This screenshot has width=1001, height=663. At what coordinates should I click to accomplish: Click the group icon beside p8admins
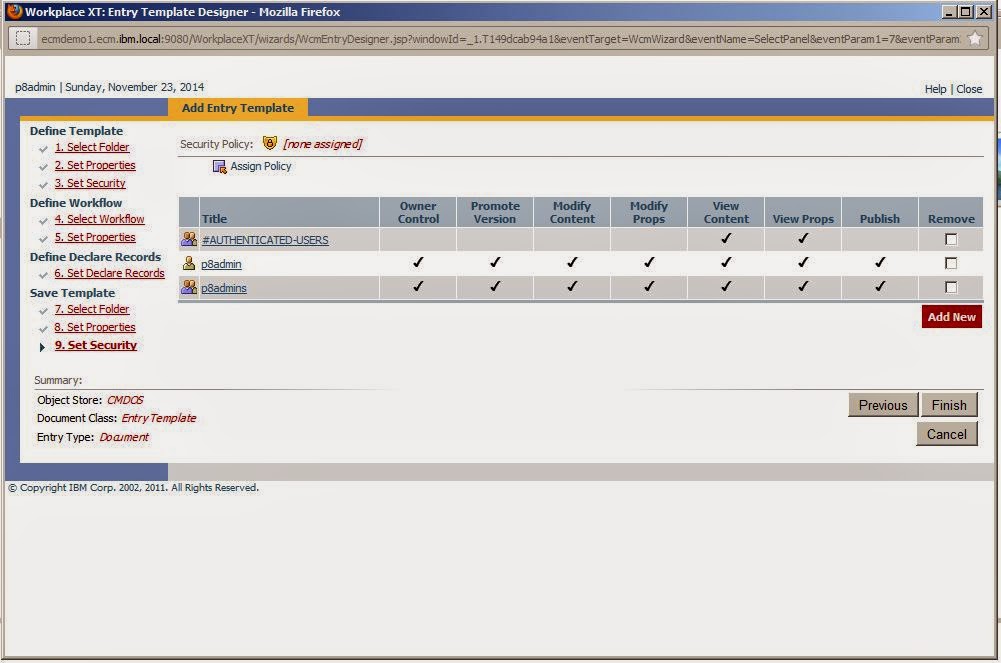pos(189,287)
